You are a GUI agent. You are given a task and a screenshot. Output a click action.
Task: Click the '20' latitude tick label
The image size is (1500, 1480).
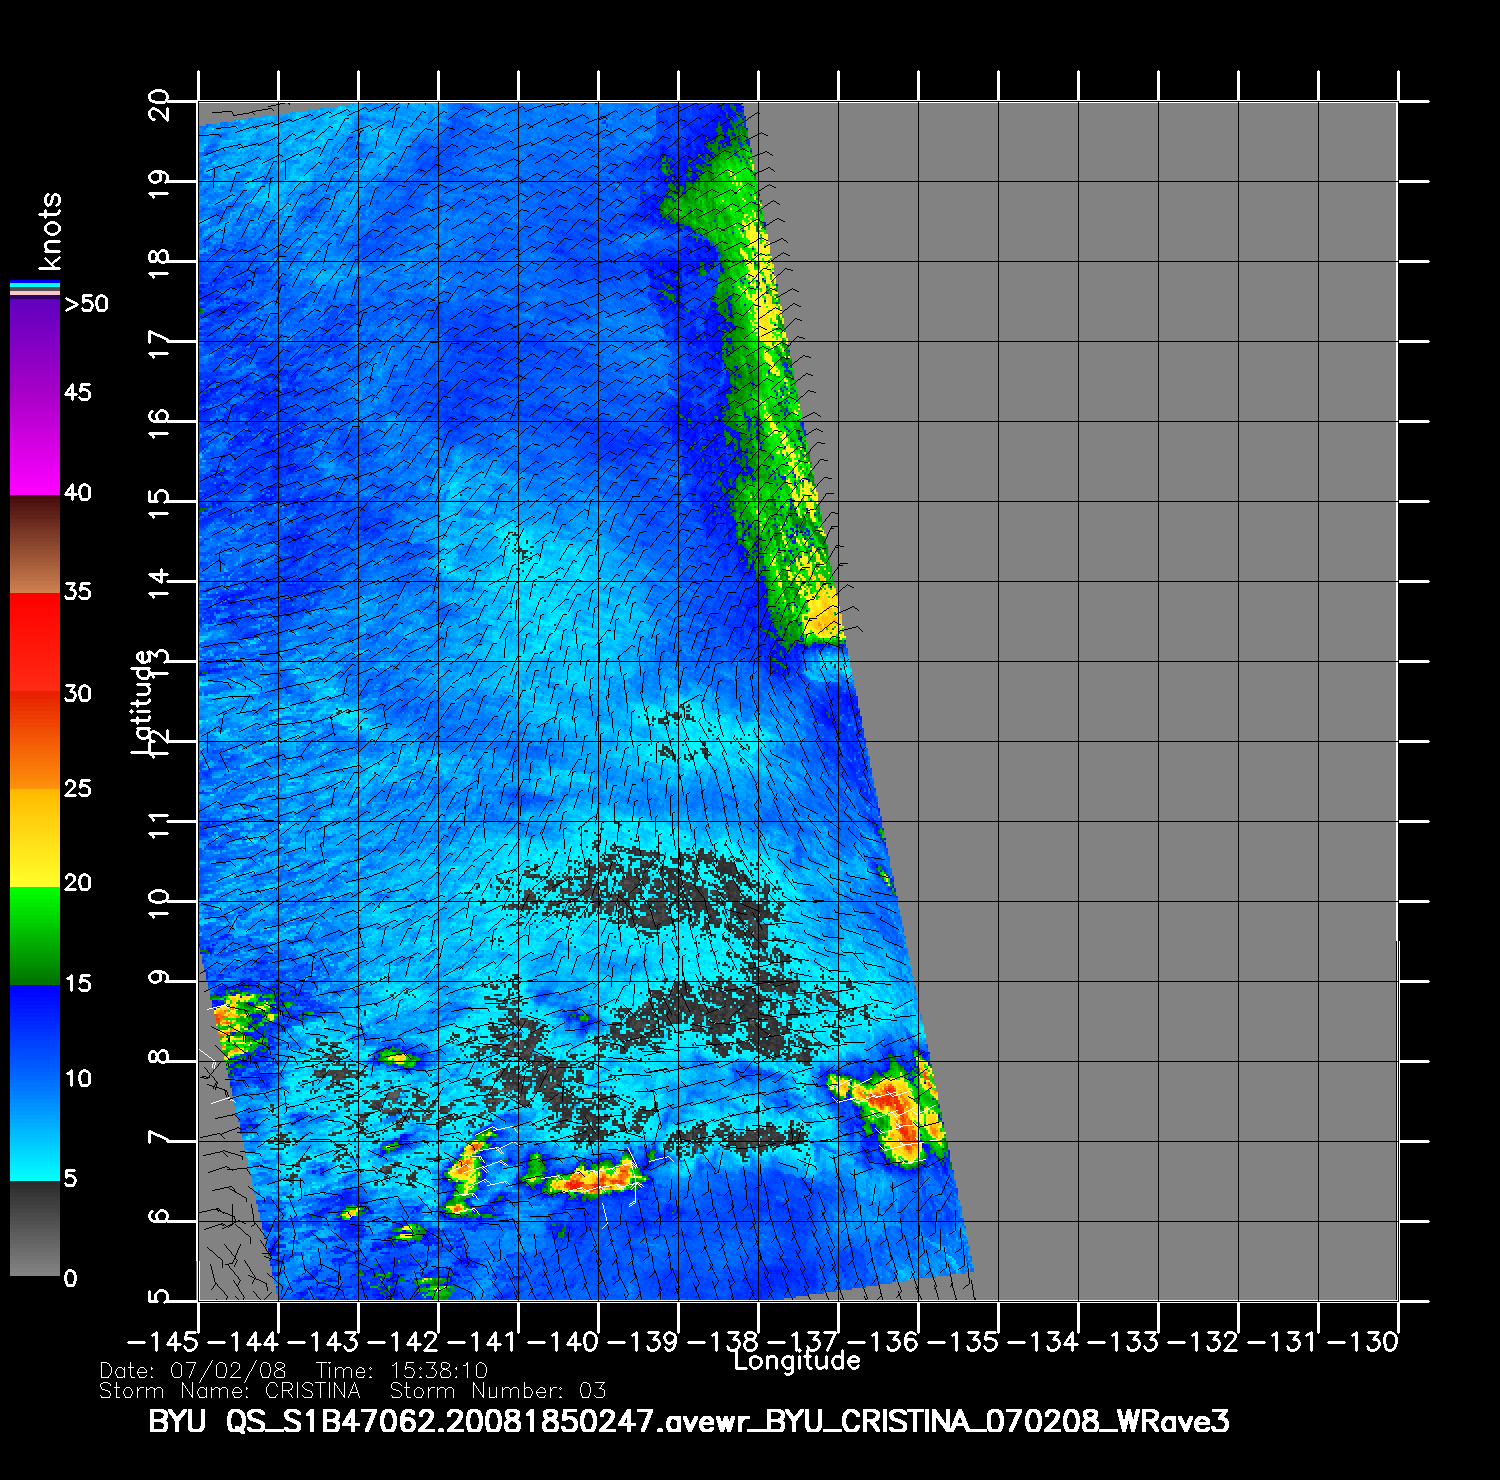160,104
